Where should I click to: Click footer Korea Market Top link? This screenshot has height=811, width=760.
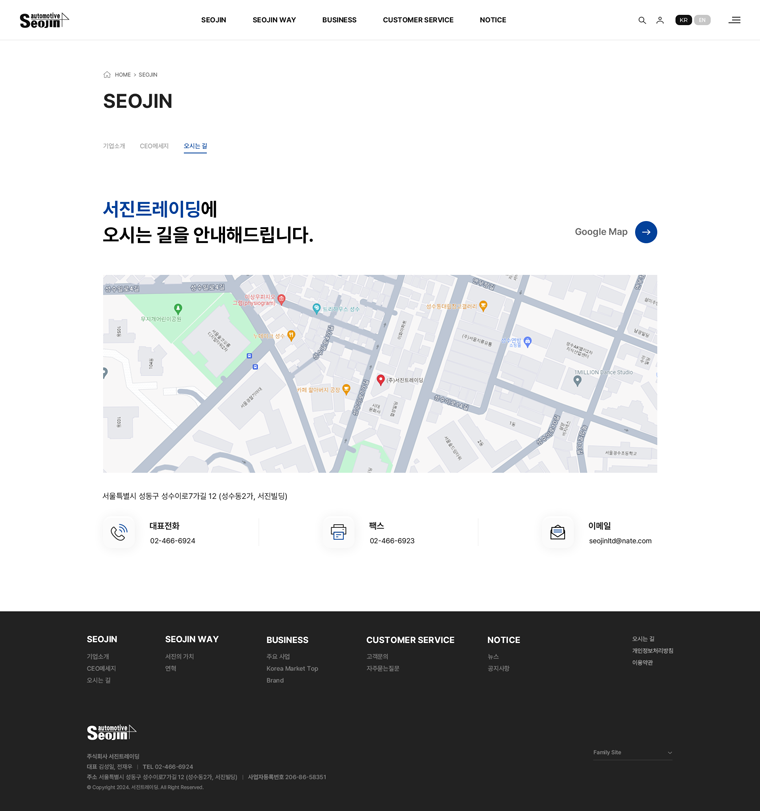click(x=292, y=668)
